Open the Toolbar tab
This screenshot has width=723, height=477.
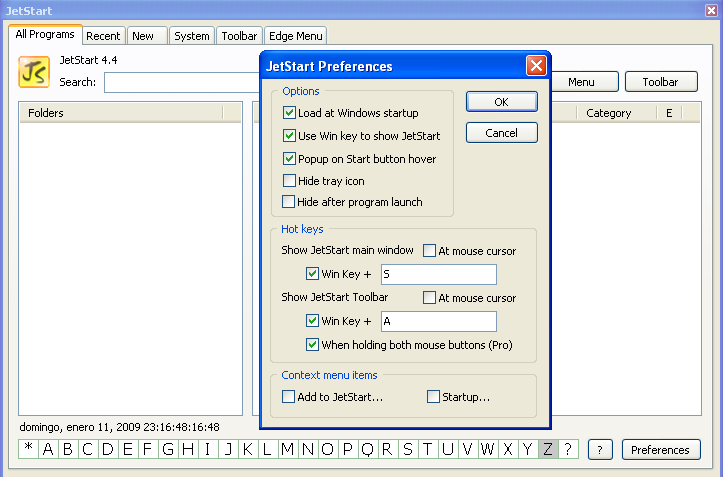(x=239, y=36)
